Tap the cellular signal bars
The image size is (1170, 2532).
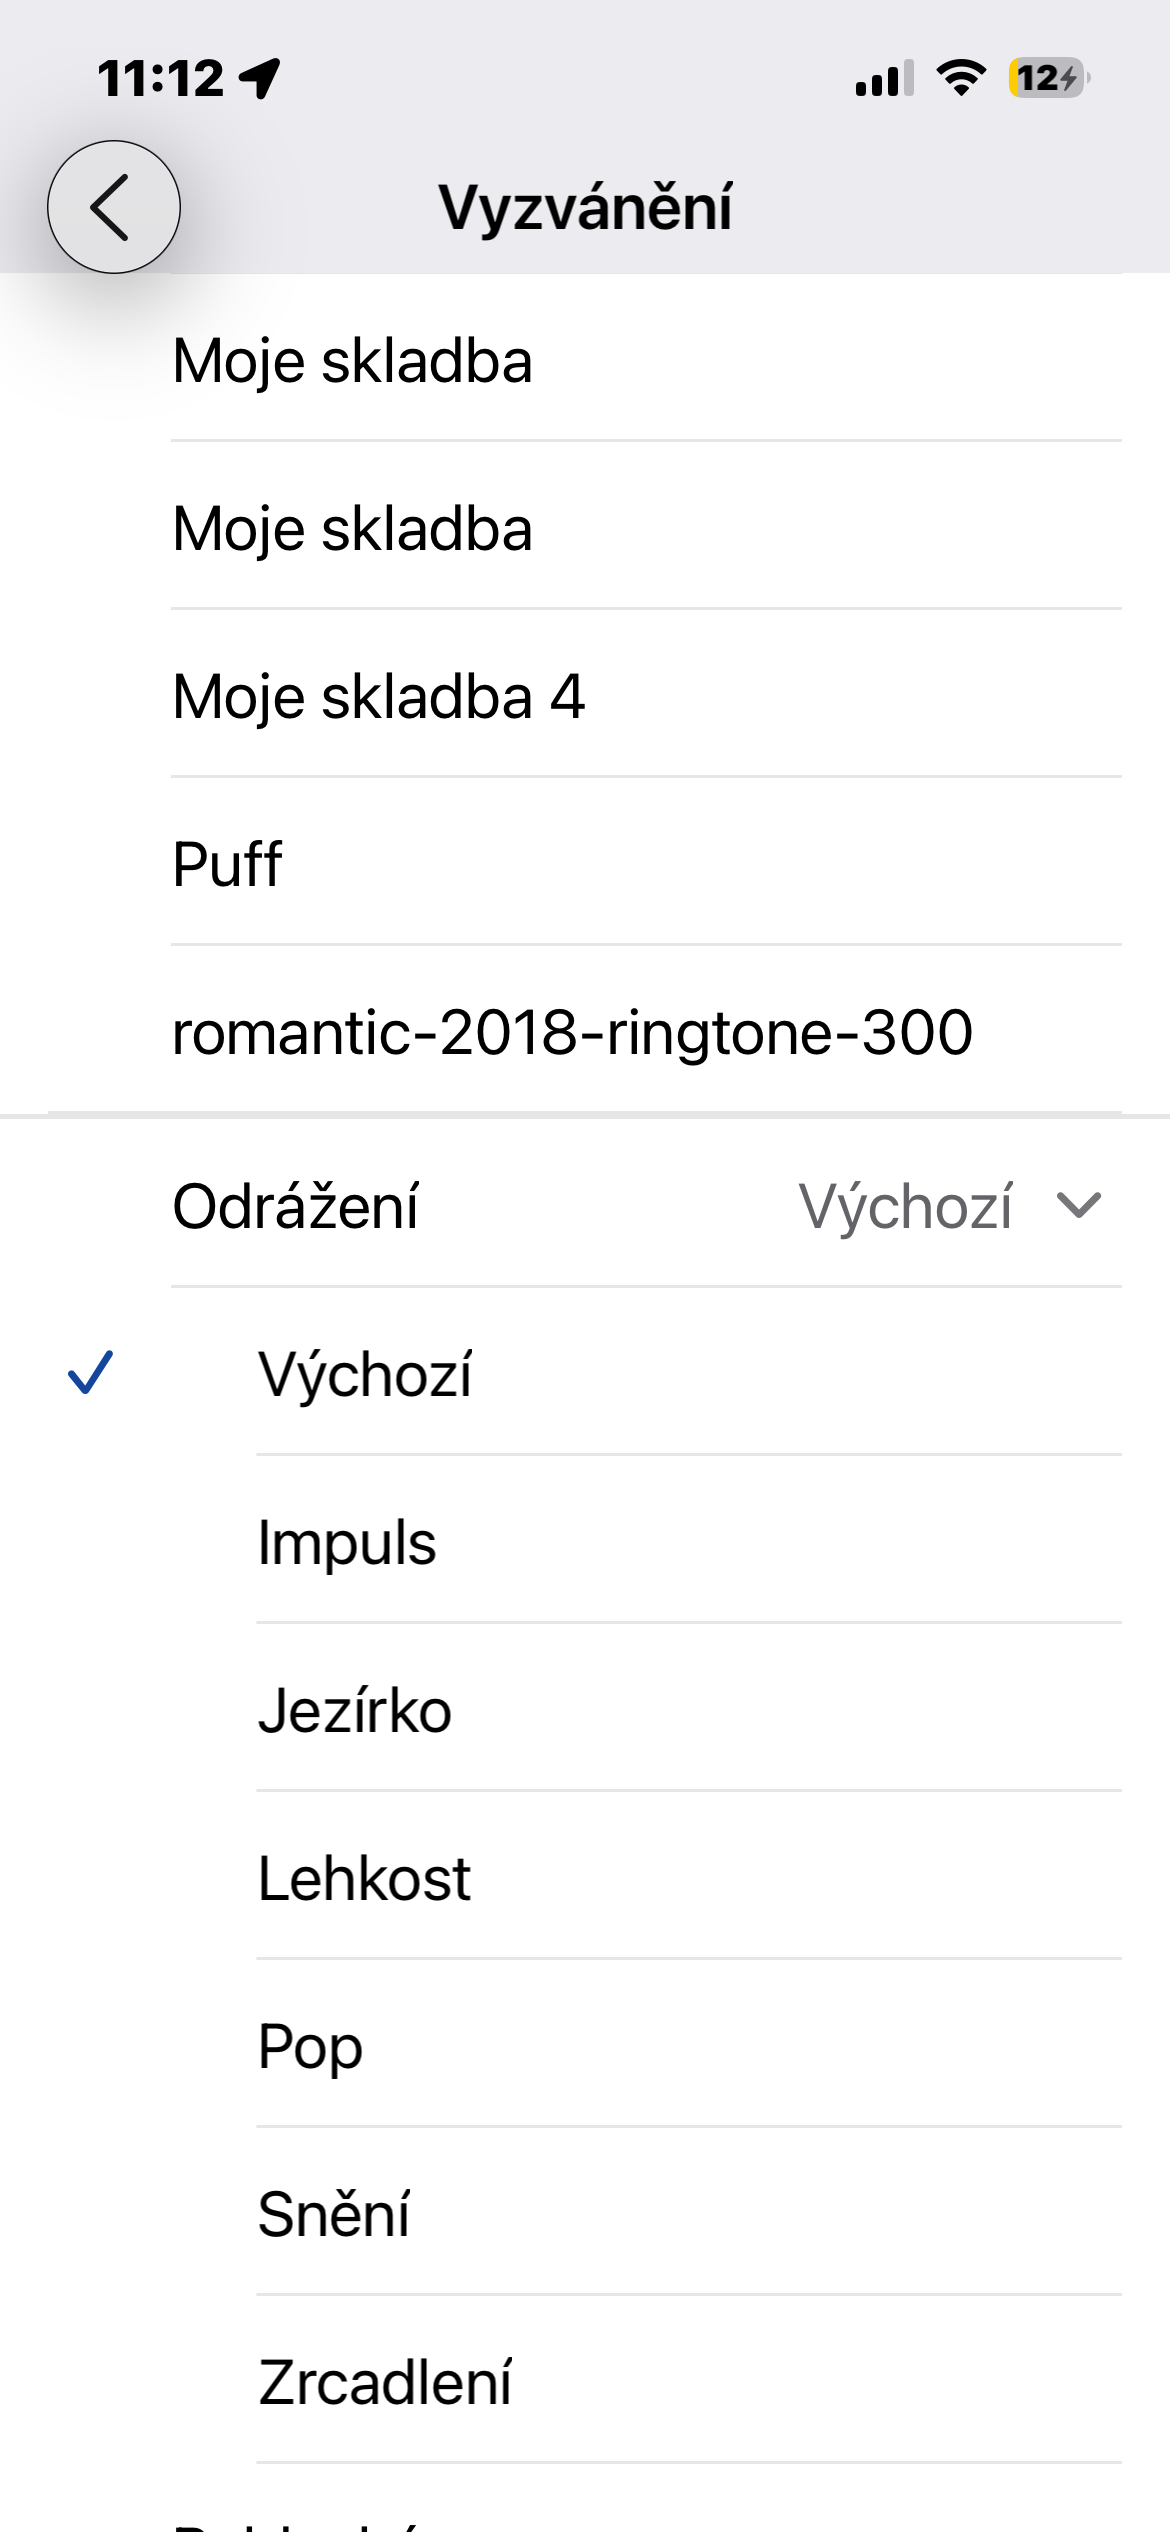coord(884,78)
